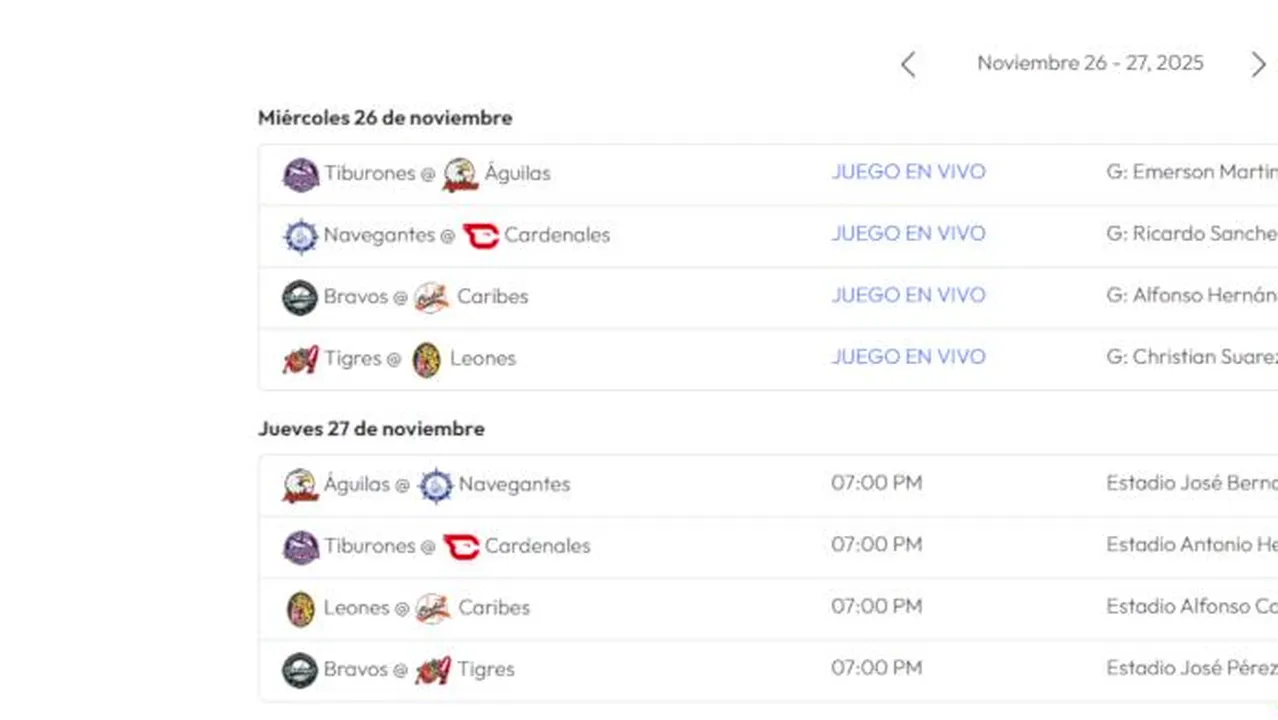This screenshot has height=720, width=1278.
Task: Click Navegantes logo in Navegantes @ Cardenales row
Action: pyautogui.click(x=301, y=237)
